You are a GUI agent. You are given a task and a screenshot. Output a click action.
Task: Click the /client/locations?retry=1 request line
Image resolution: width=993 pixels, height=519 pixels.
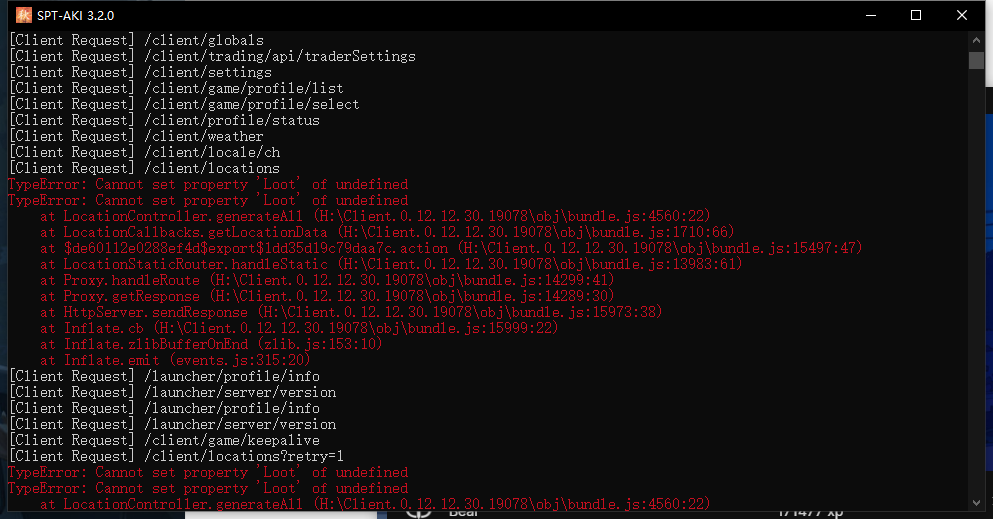point(176,456)
